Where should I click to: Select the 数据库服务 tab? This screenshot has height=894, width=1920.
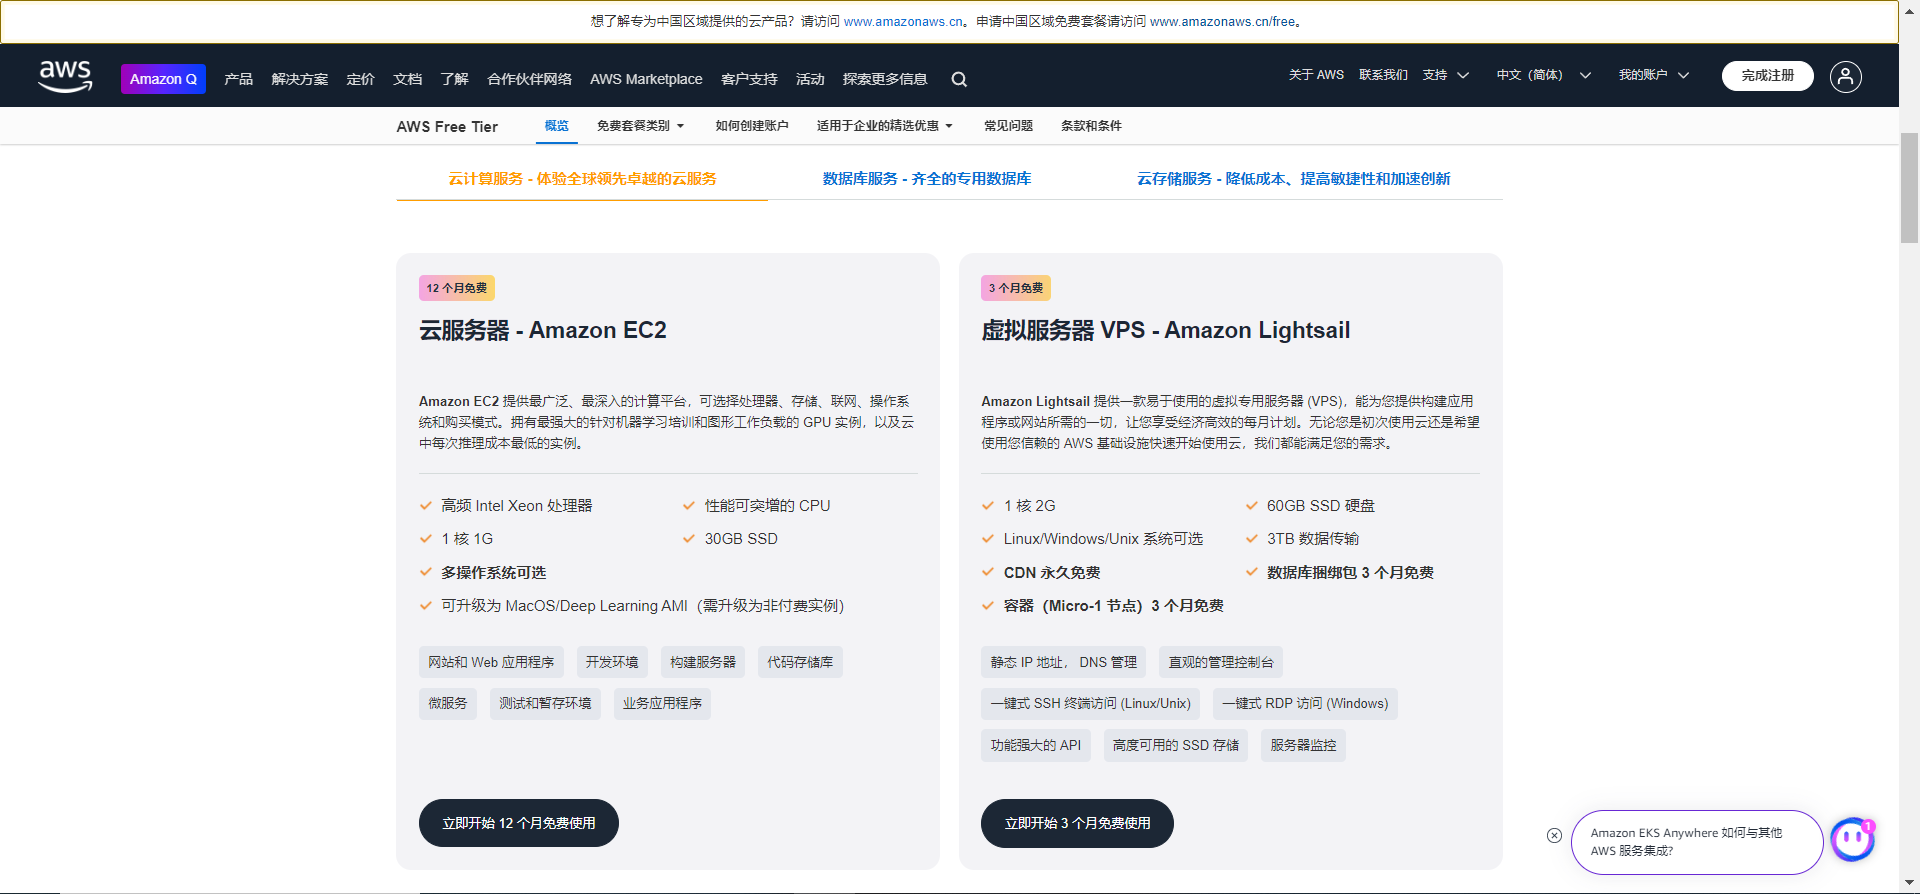pyautogui.click(x=927, y=179)
